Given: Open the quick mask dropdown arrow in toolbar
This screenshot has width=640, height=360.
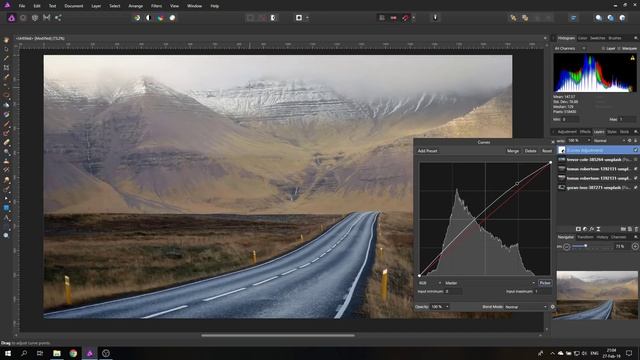Looking at the screenshot, I should (x=307, y=18).
